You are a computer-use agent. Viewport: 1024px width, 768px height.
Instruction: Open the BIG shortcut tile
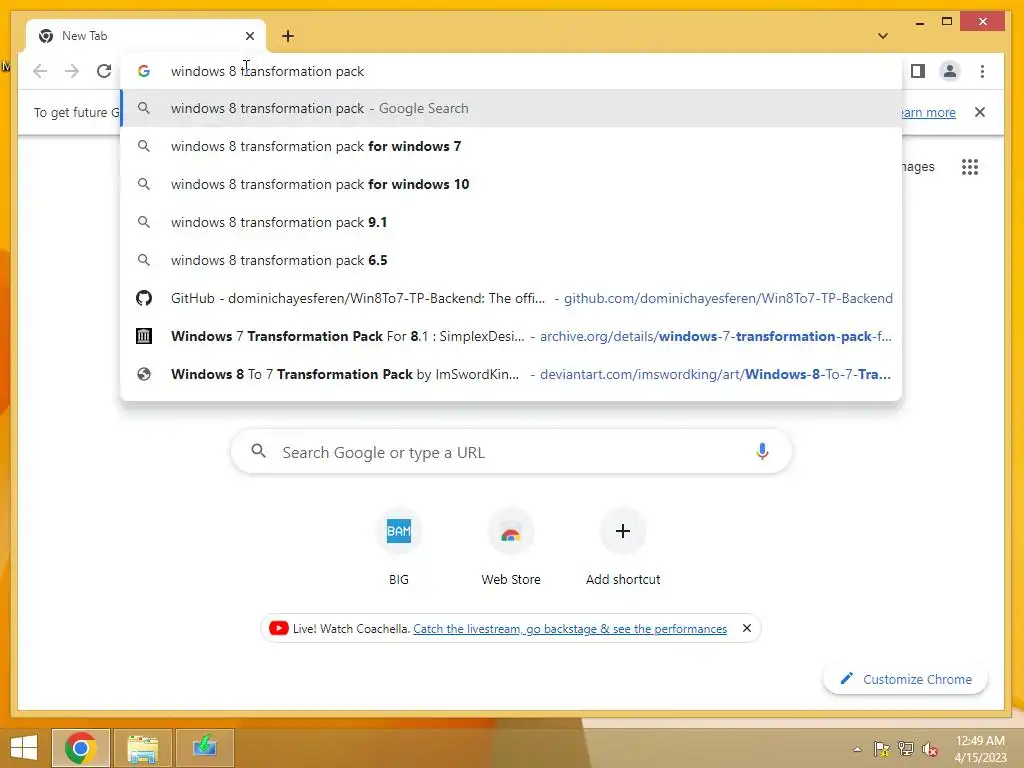tap(398, 547)
